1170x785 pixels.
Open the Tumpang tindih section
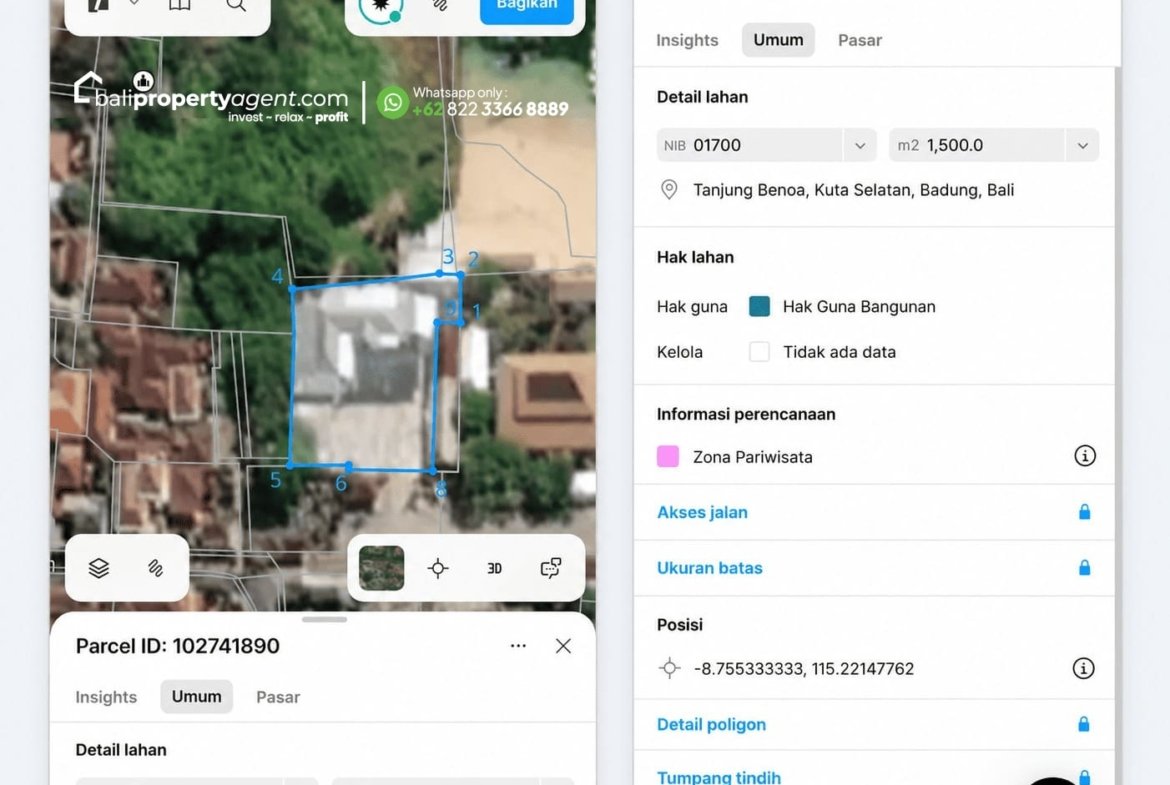click(x=874, y=770)
